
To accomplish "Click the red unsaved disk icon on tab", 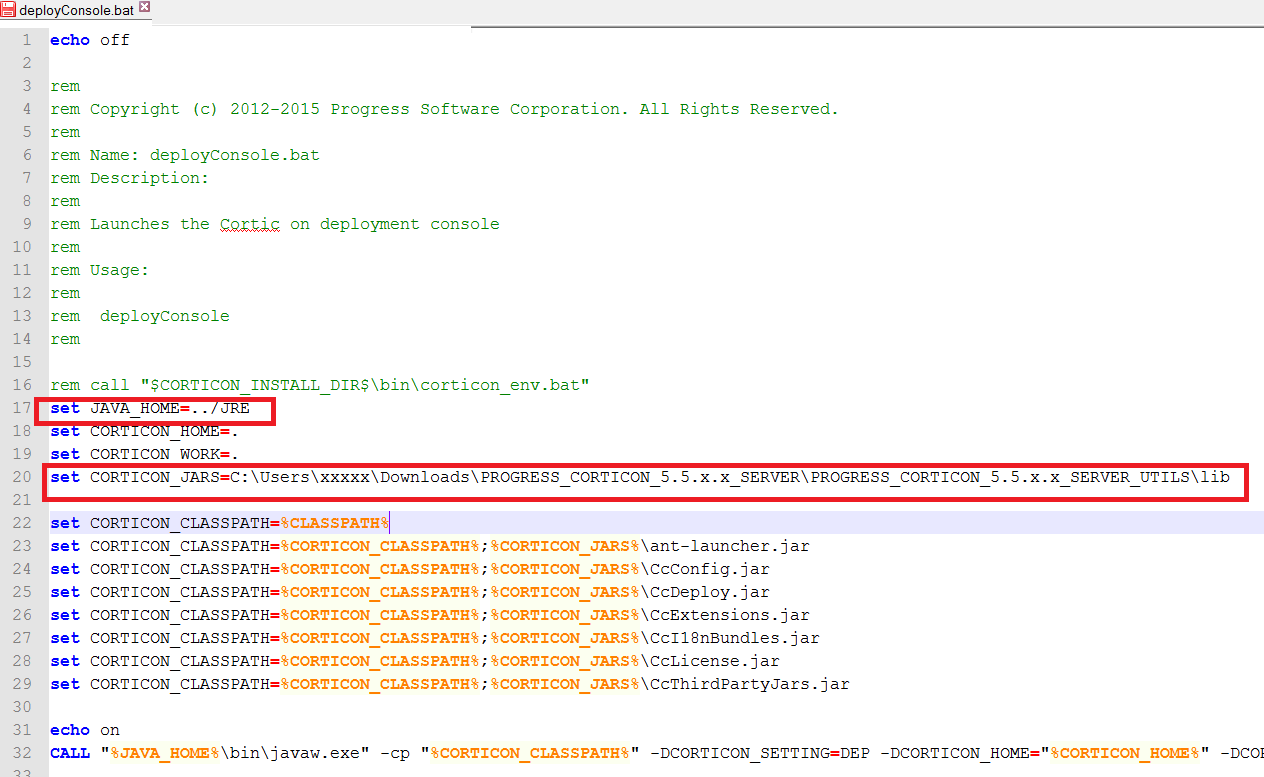I will pyautogui.click(x=9, y=10).
